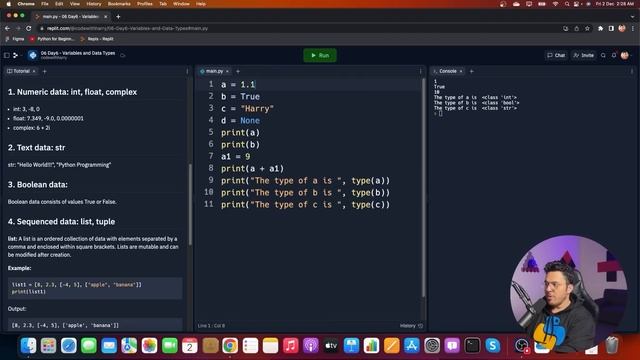
Task: Open Finder from the dock
Action: (x=29, y=346)
